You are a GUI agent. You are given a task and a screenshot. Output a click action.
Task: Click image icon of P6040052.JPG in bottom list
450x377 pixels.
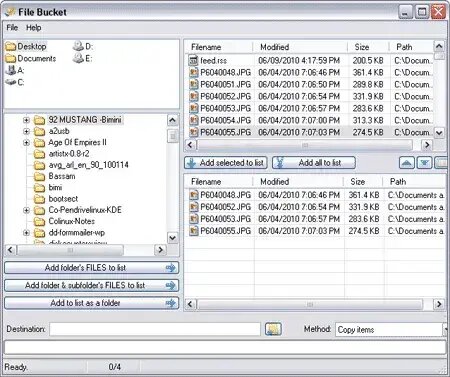(x=194, y=207)
